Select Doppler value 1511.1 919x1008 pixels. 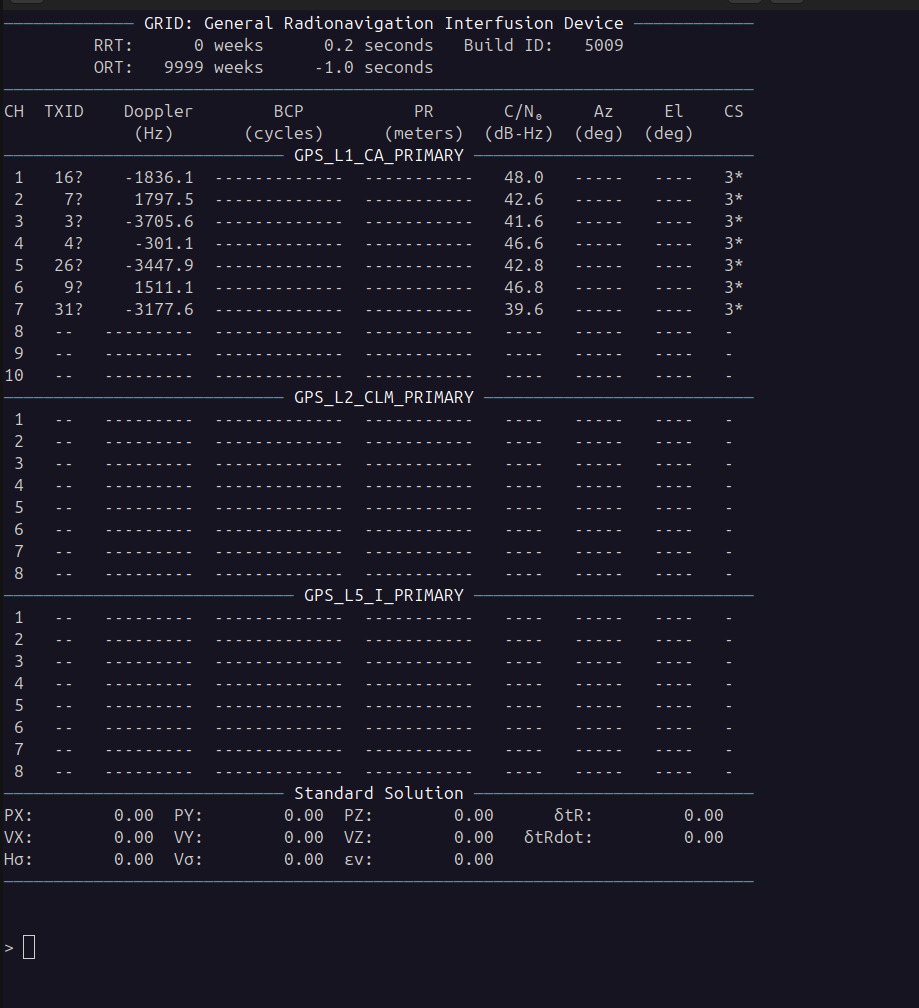[164, 287]
